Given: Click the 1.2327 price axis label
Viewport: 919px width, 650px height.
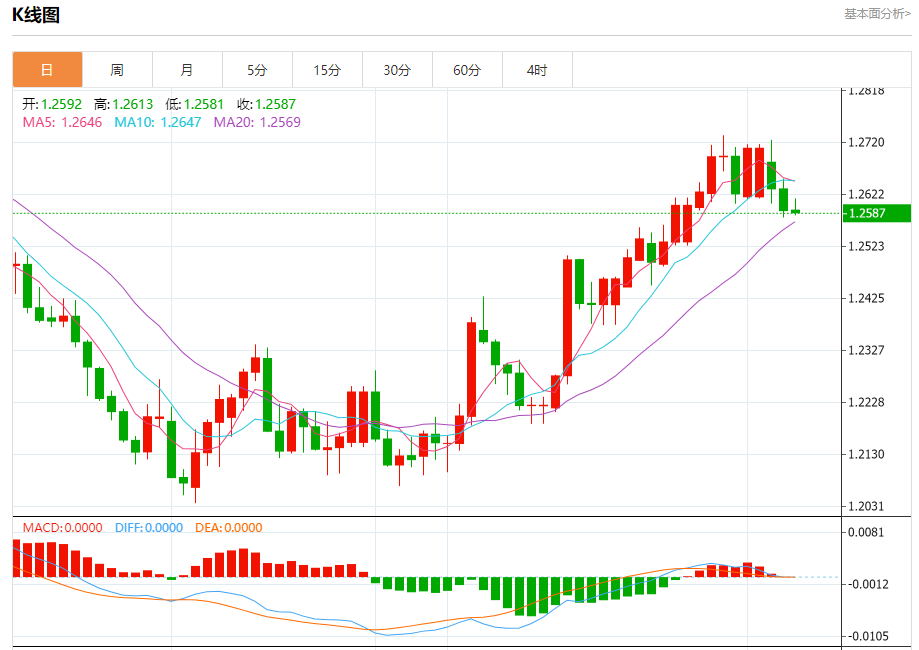Looking at the screenshot, I should click(866, 350).
